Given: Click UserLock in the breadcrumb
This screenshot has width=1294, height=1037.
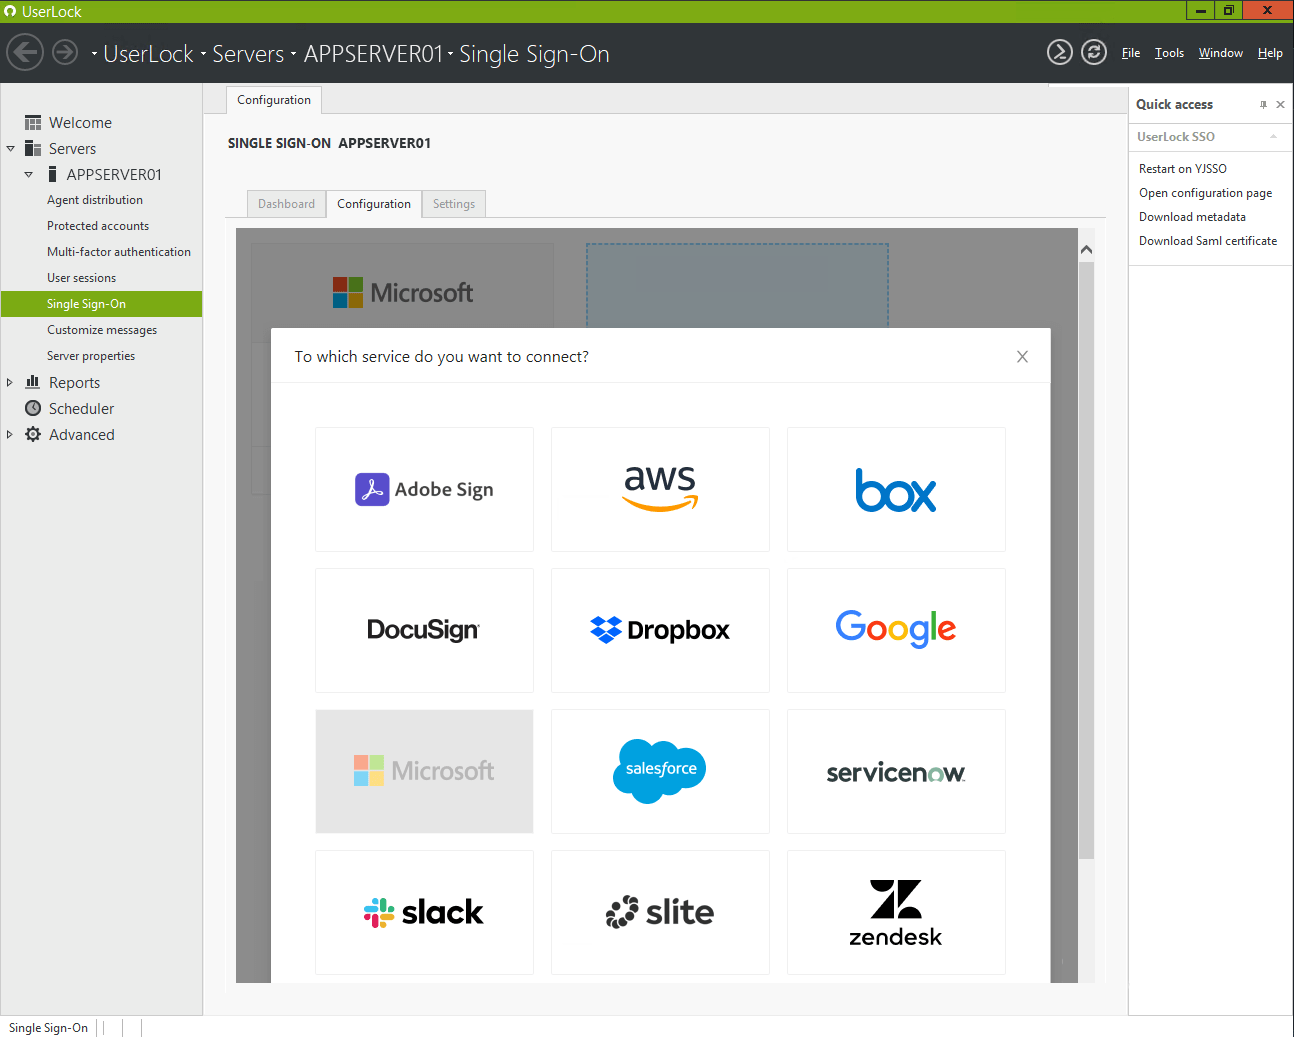Looking at the screenshot, I should [x=148, y=54].
